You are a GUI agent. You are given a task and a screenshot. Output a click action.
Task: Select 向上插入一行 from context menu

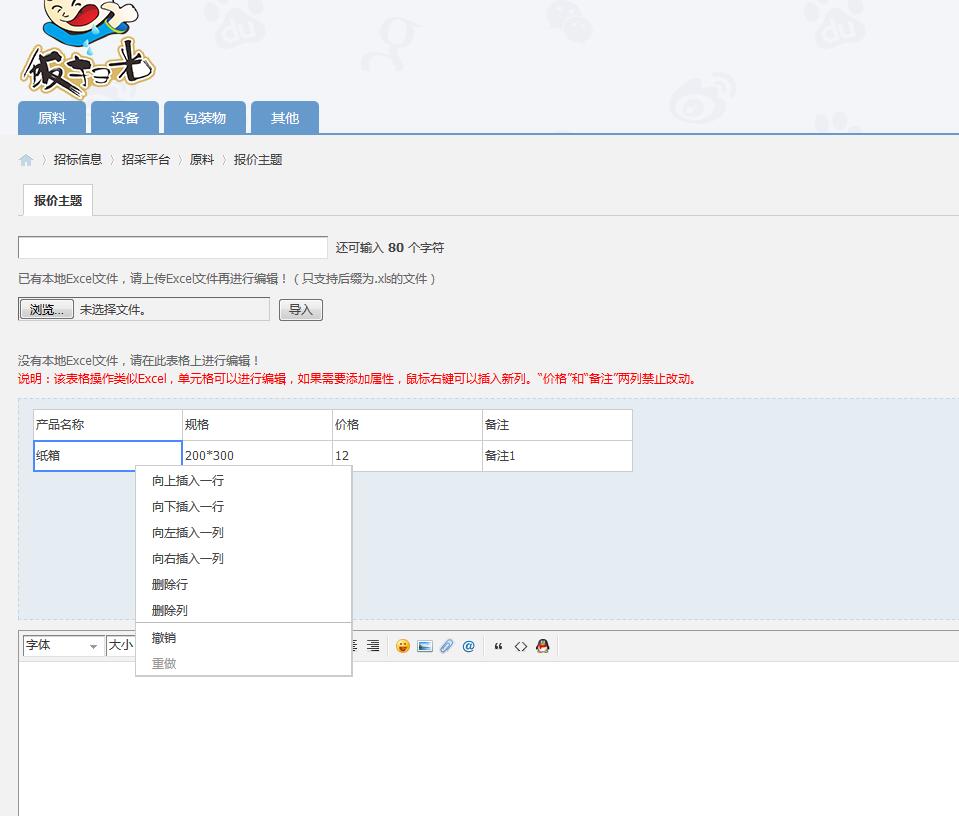[188, 481]
